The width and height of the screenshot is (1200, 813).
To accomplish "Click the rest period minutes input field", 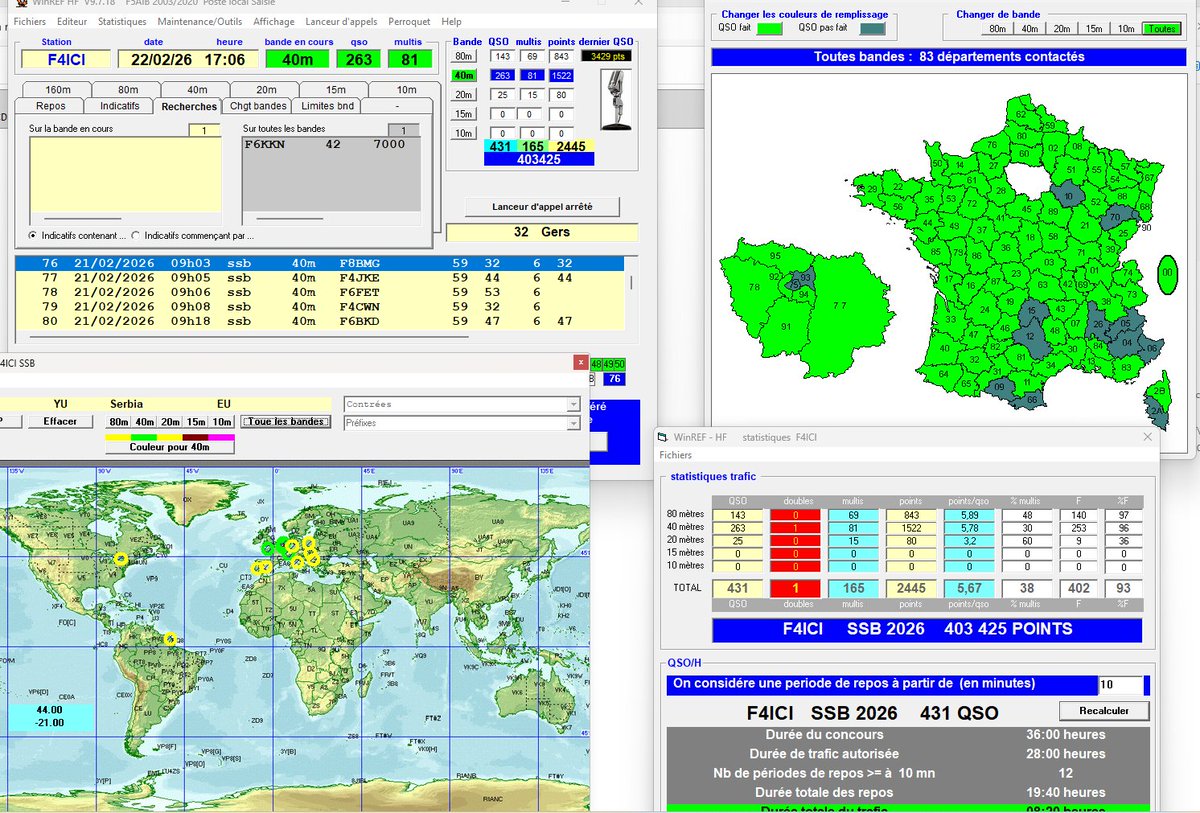I will click(x=1120, y=685).
